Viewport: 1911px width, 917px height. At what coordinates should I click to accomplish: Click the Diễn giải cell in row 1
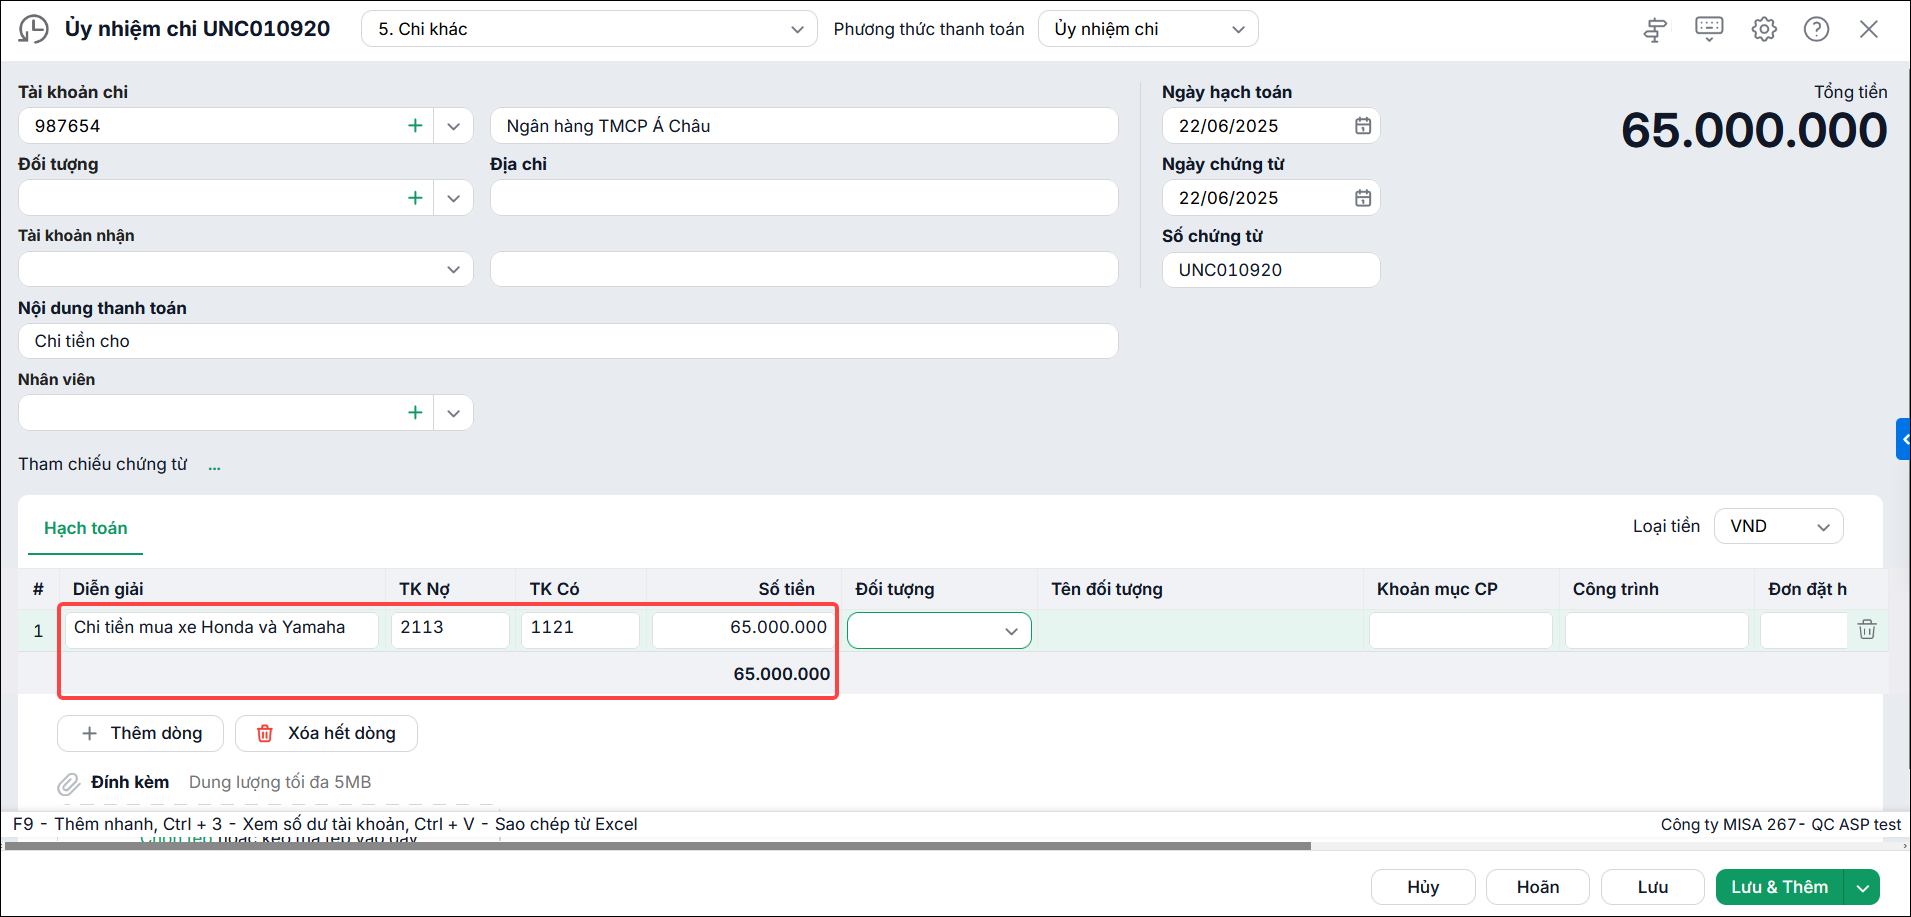click(x=222, y=629)
